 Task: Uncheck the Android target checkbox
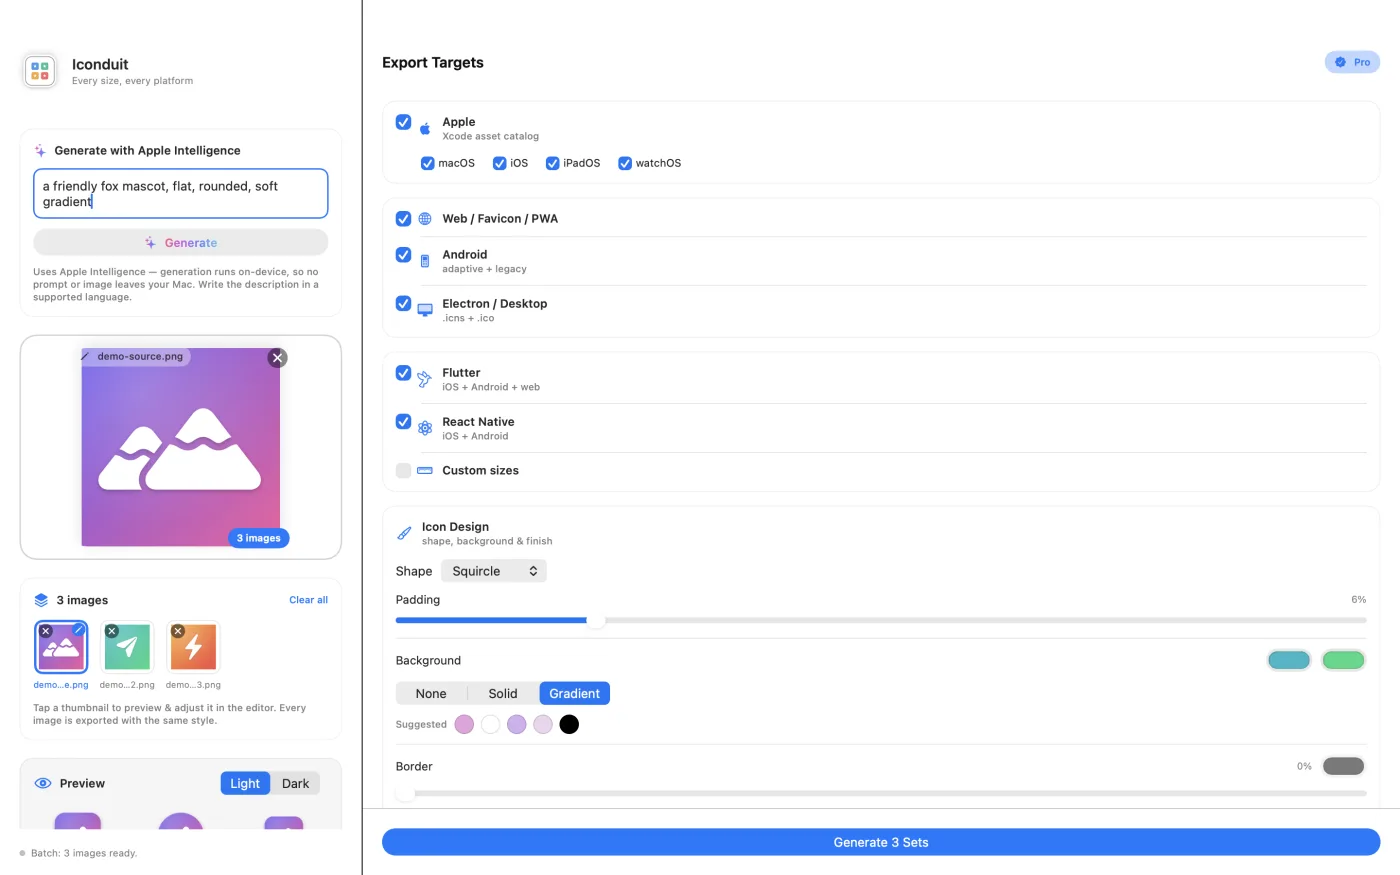403,255
